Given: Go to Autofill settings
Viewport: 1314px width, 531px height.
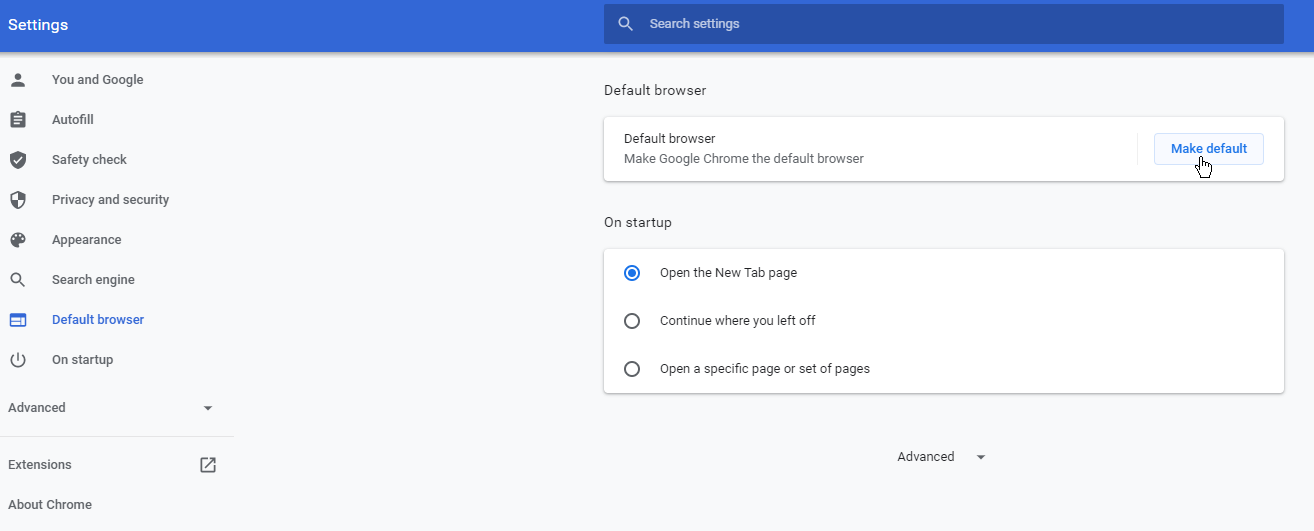Looking at the screenshot, I should pyautogui.click(x=73, y=120).
